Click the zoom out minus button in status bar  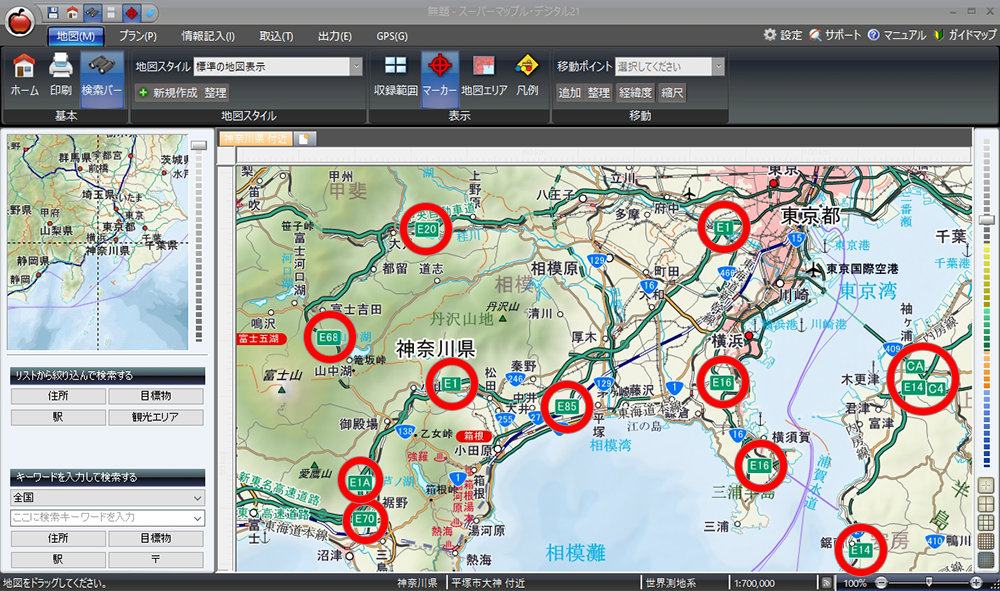pos(881,582)
